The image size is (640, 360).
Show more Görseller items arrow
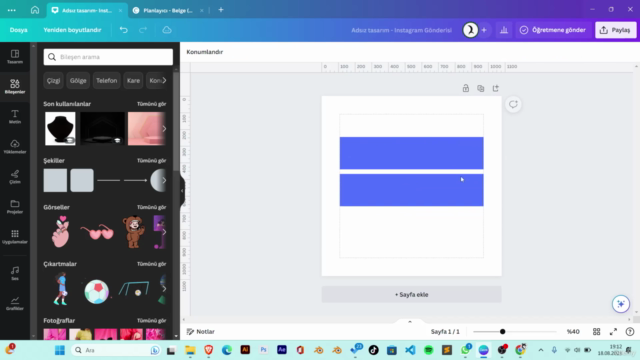coord(164,232)
